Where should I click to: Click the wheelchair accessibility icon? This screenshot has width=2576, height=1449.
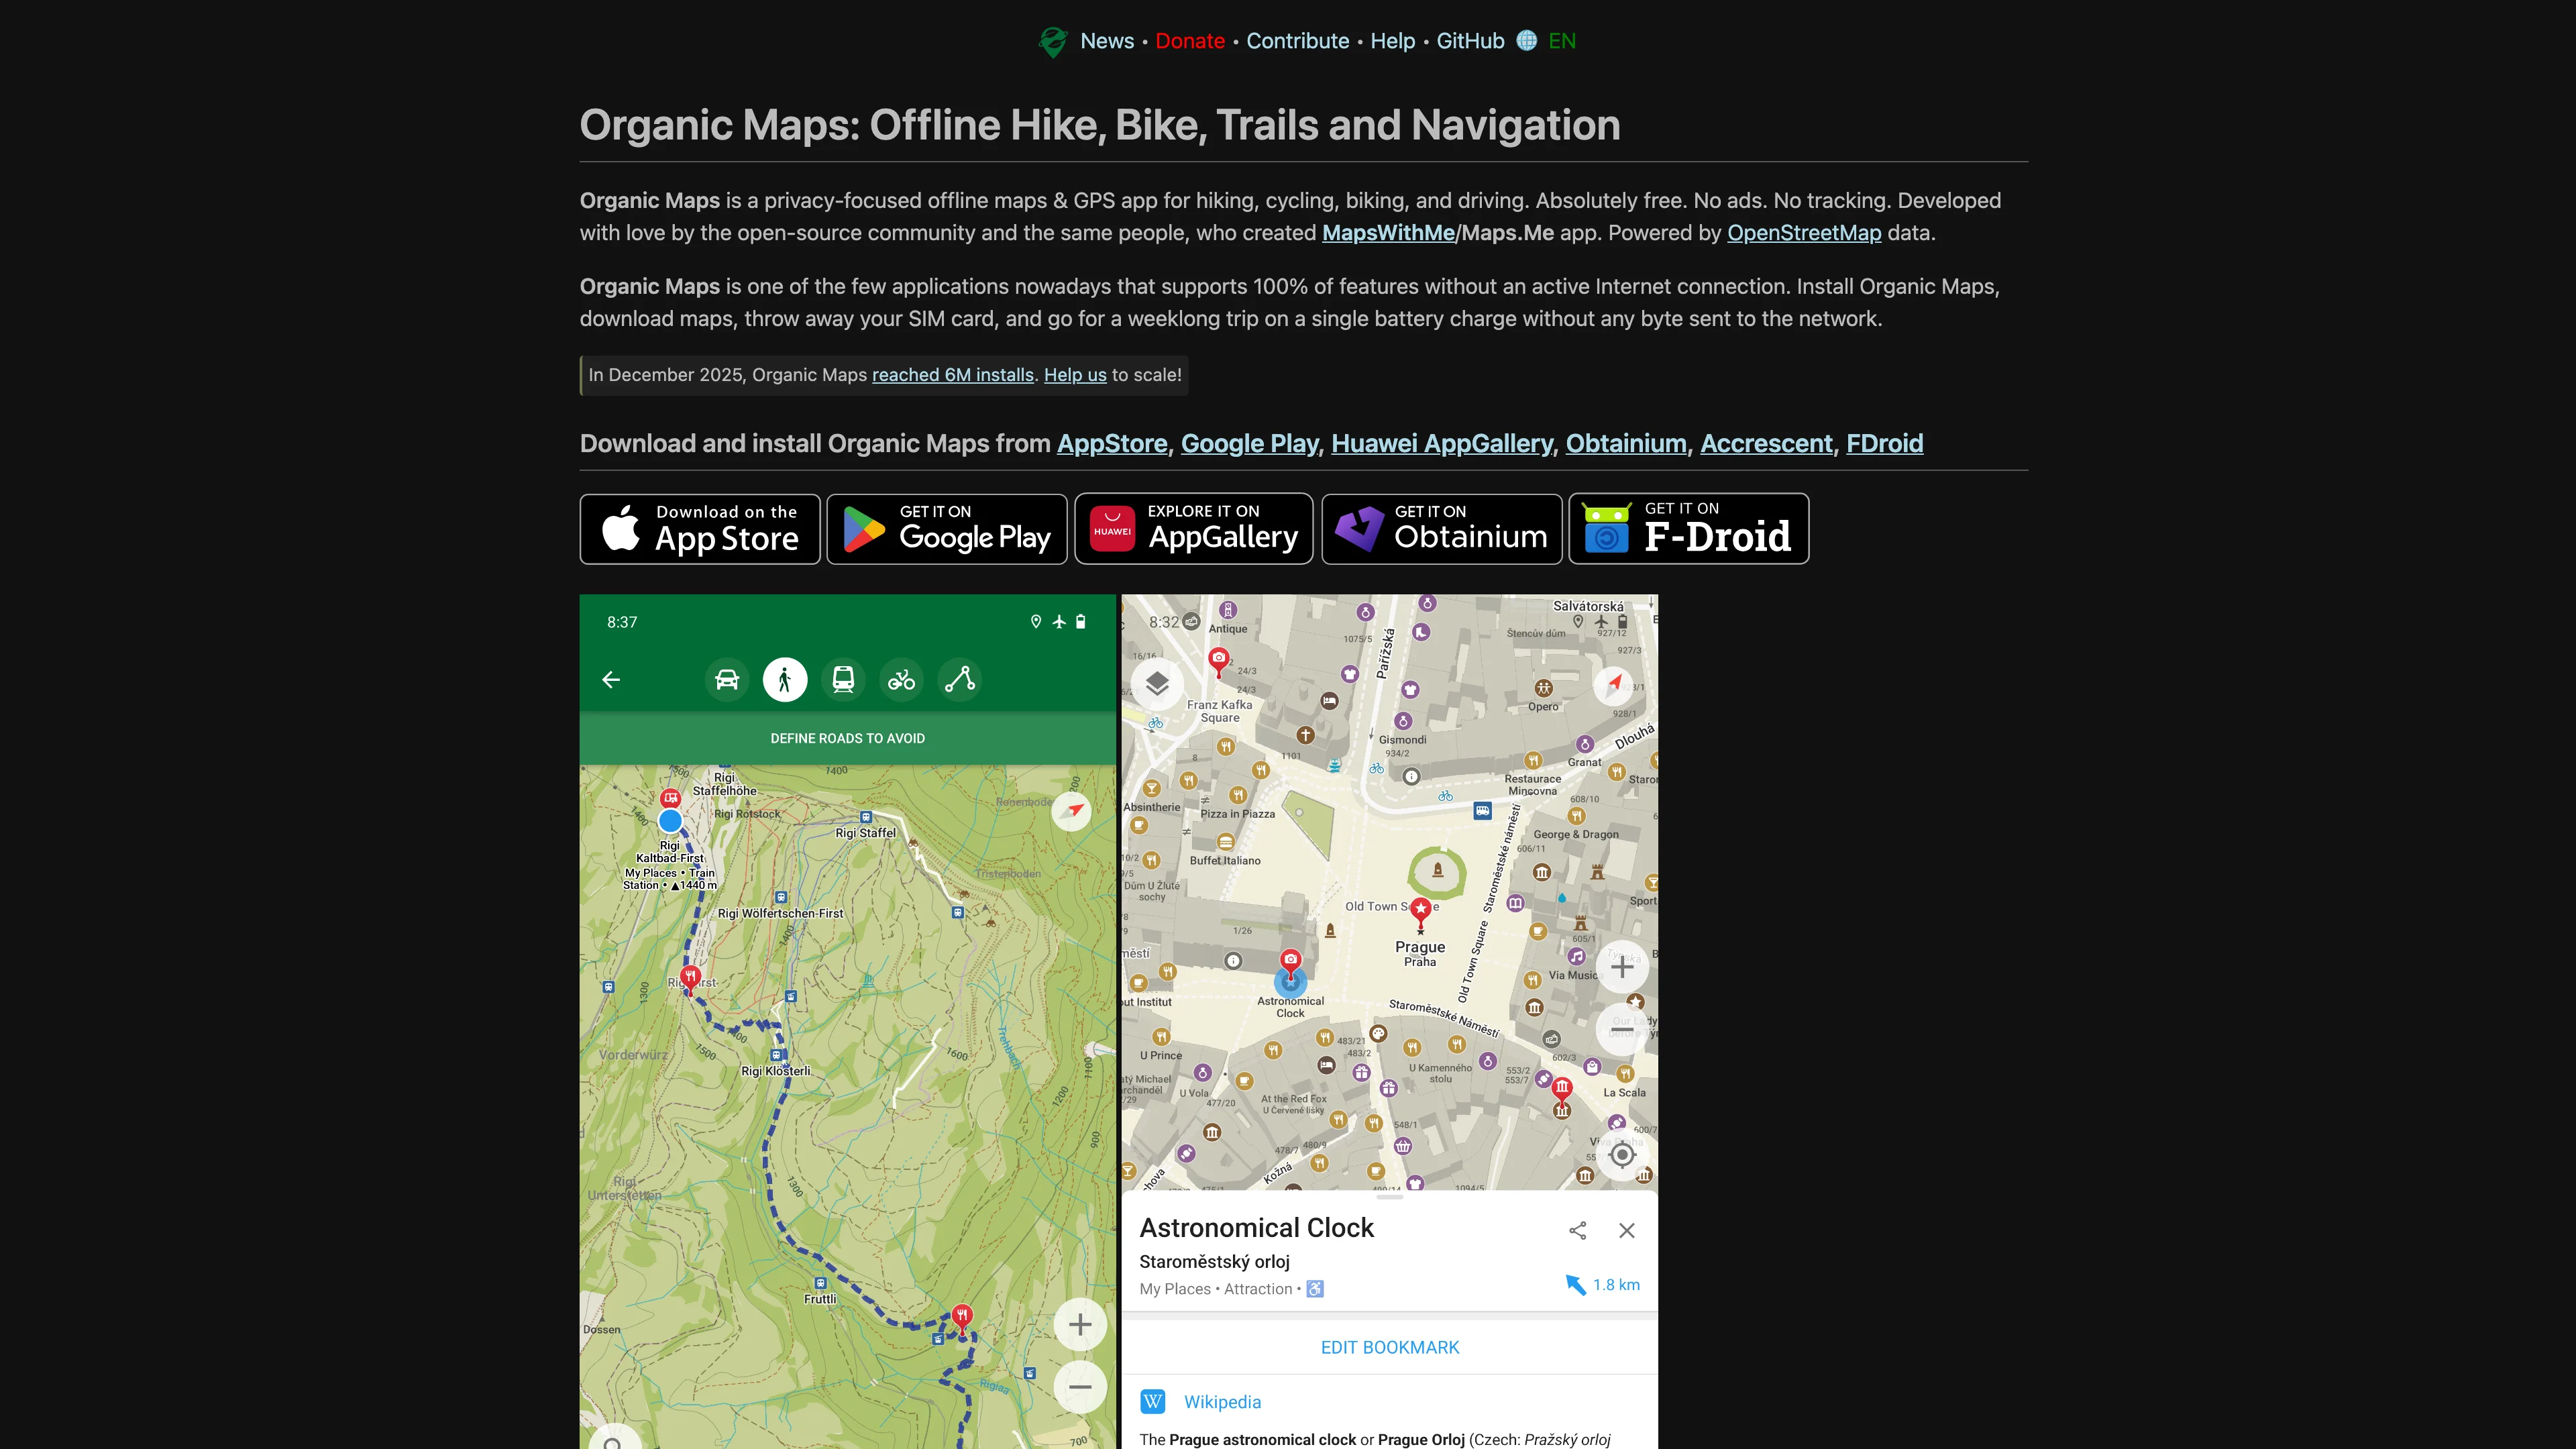1315,1289
